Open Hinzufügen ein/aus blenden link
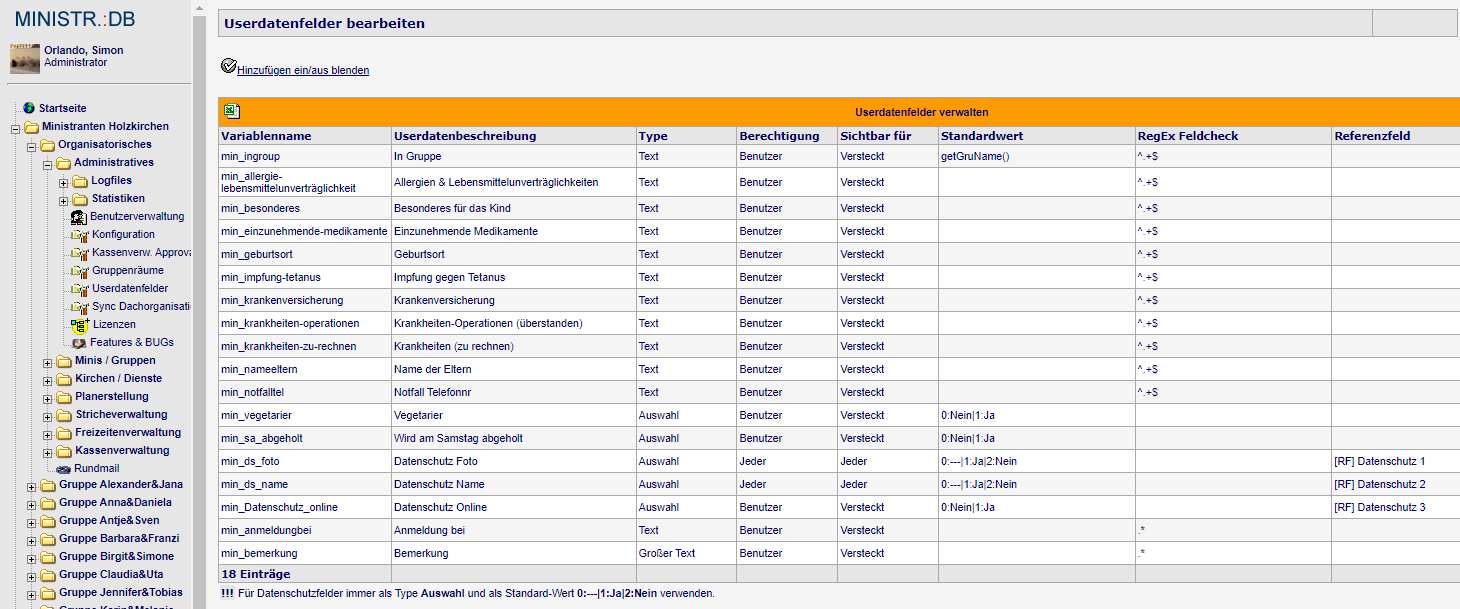Image resolution: width=1460 pixels, height=609 pixels. (x=303, y=70)
